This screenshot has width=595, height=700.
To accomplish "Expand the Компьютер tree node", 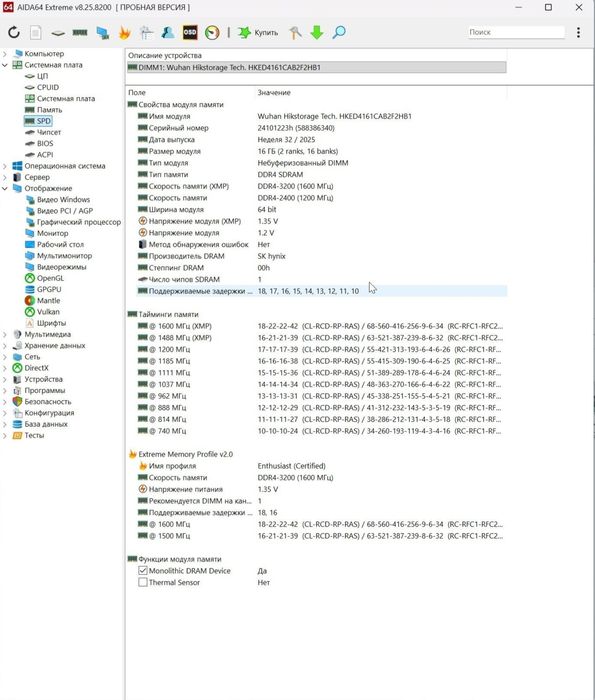I will (5, 54).
